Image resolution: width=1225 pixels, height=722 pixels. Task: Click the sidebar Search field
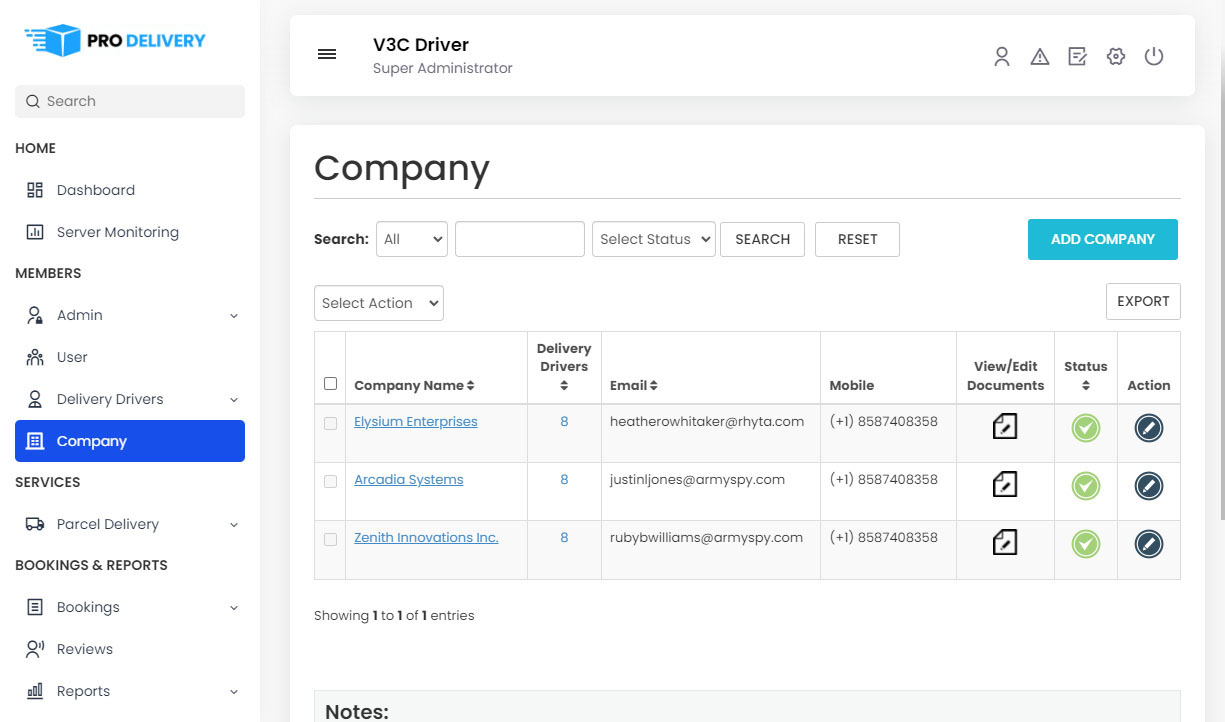[129, 101]
